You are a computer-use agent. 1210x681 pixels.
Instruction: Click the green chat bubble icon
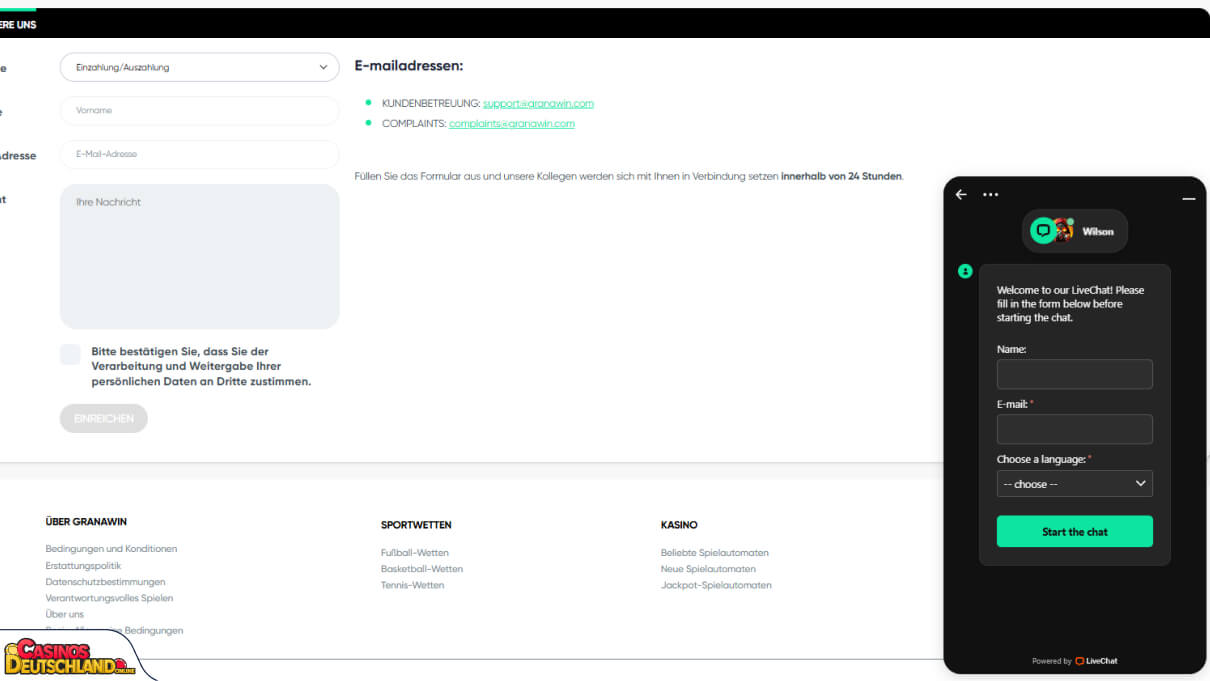click(1042, 230)
